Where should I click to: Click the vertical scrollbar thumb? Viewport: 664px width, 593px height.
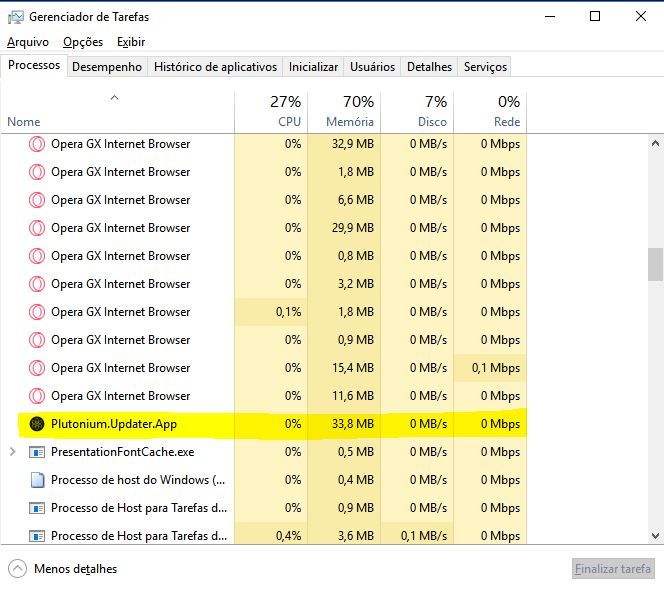[x=655, y=265]
